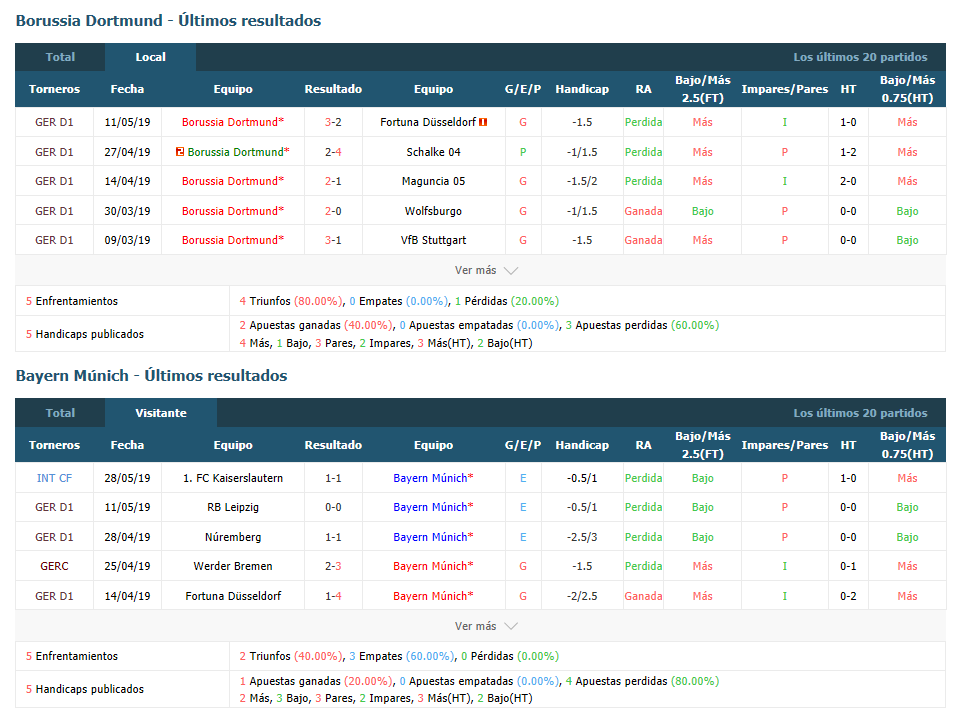This screenshot has width=954, height=717.
Task: Select Visitante tab in Bayern section
Action: click(161, 413)
